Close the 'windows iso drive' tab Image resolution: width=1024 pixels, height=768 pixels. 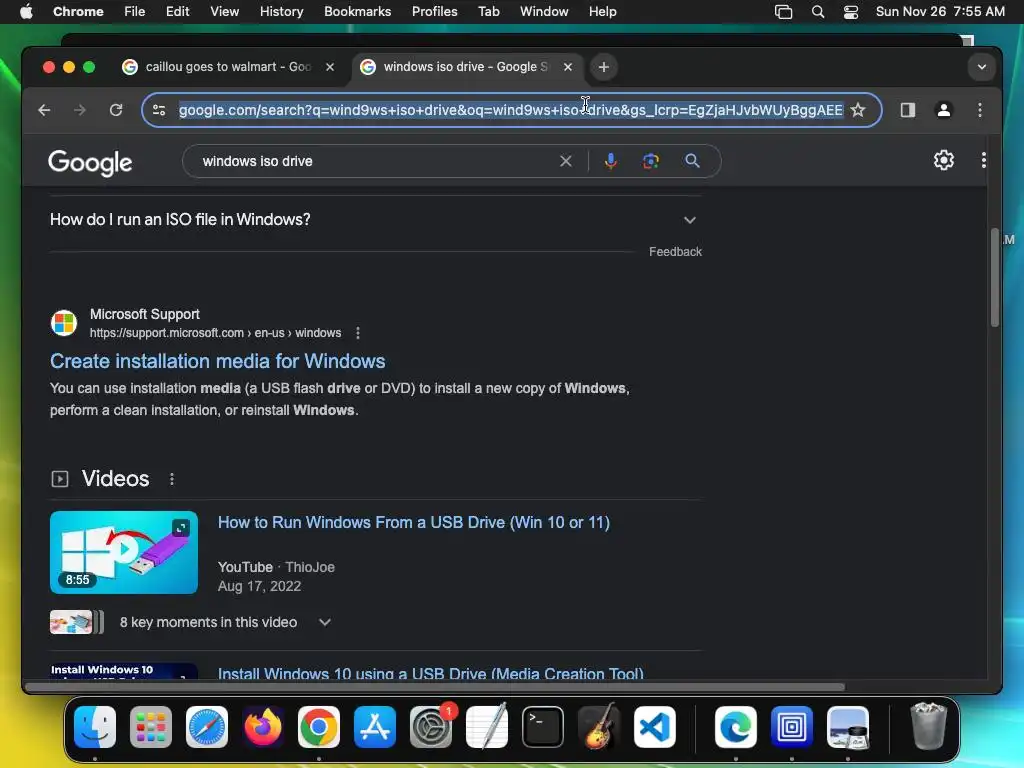(x=568, y=67)
